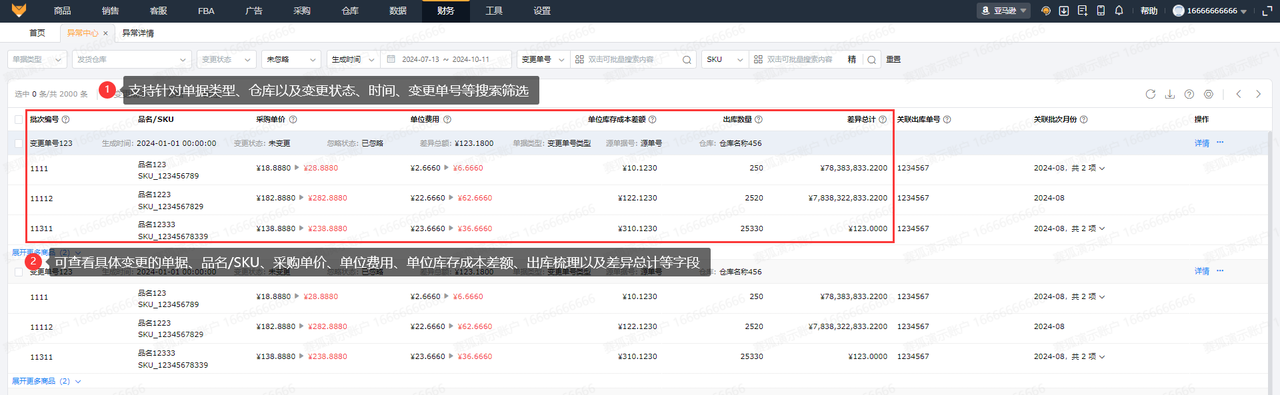Open the 设置 menu
The image size is (1280, 395).
pos(542,11)
